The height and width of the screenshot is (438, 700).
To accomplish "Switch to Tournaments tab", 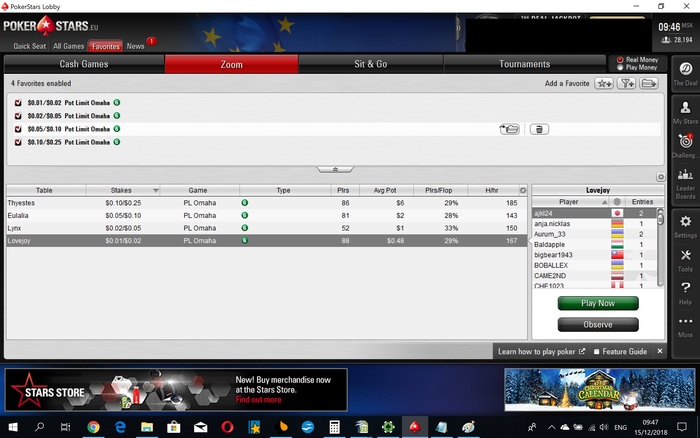I will [525, 64].
